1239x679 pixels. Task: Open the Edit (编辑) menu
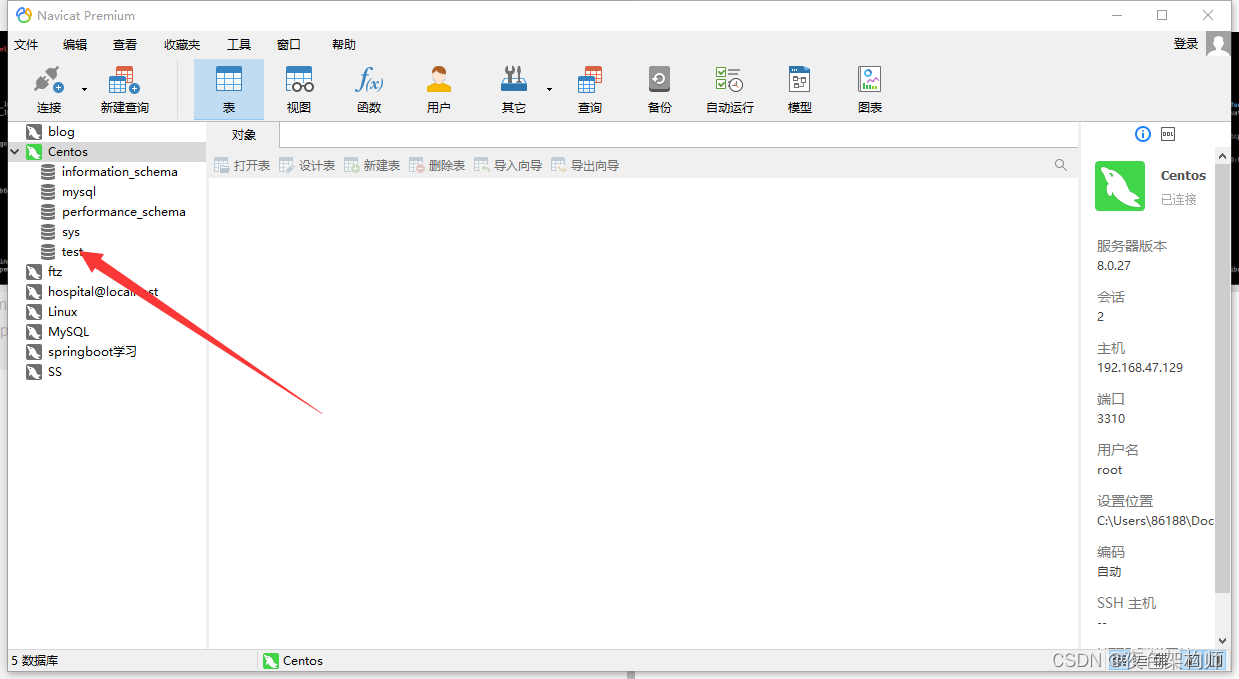(75, 45)
